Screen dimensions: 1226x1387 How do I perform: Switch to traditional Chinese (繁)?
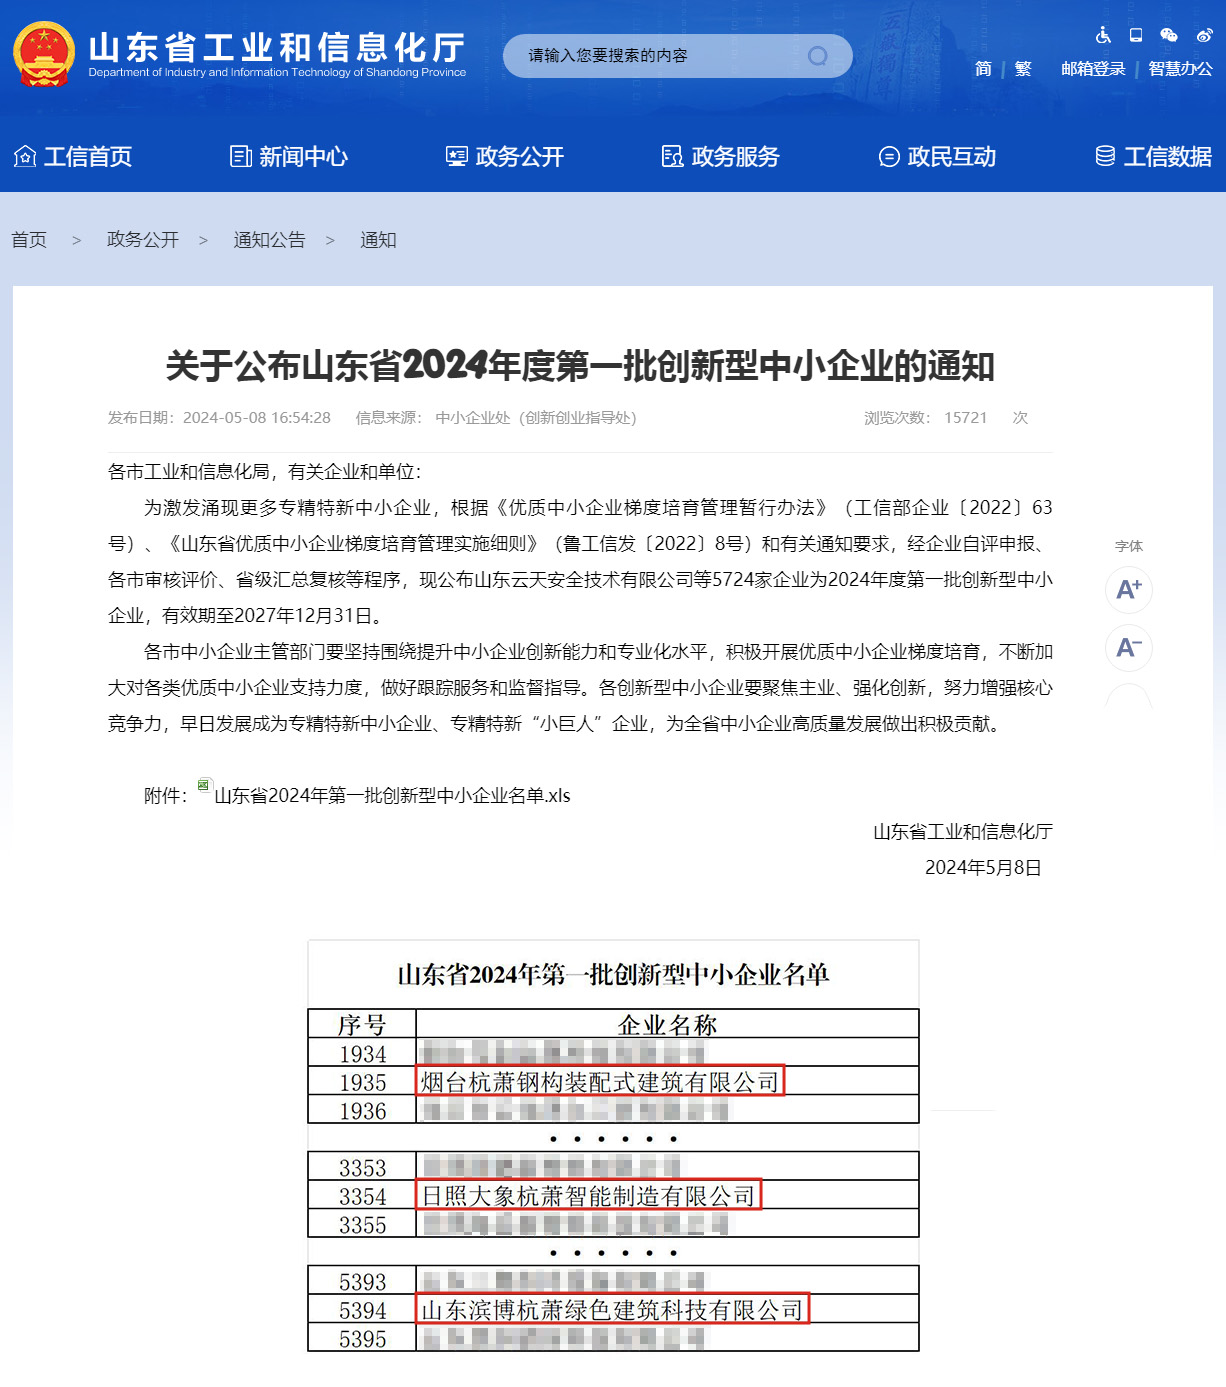(x=1023, y=69)
